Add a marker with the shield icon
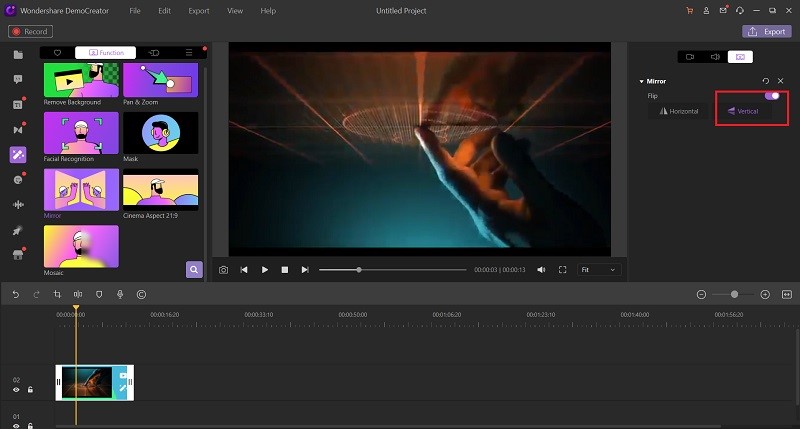Screen dimensions: 800x429 [99, 294]
